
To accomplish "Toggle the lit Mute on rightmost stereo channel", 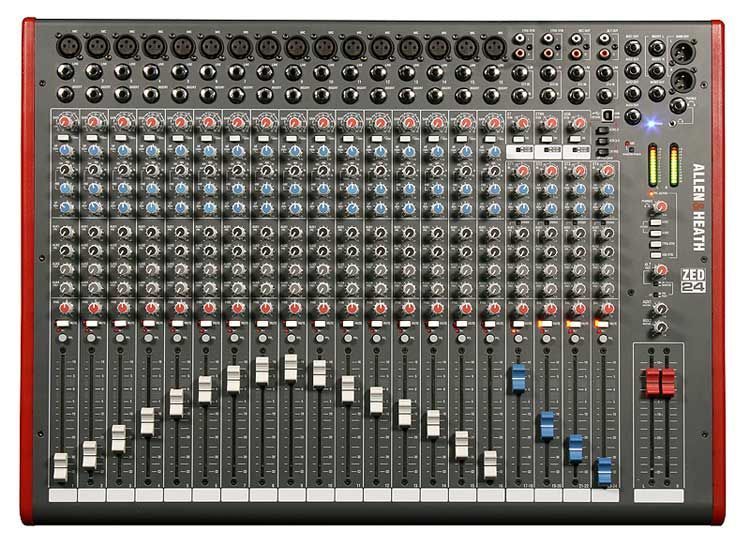I will pyautogui.click(x=601, y=324).
